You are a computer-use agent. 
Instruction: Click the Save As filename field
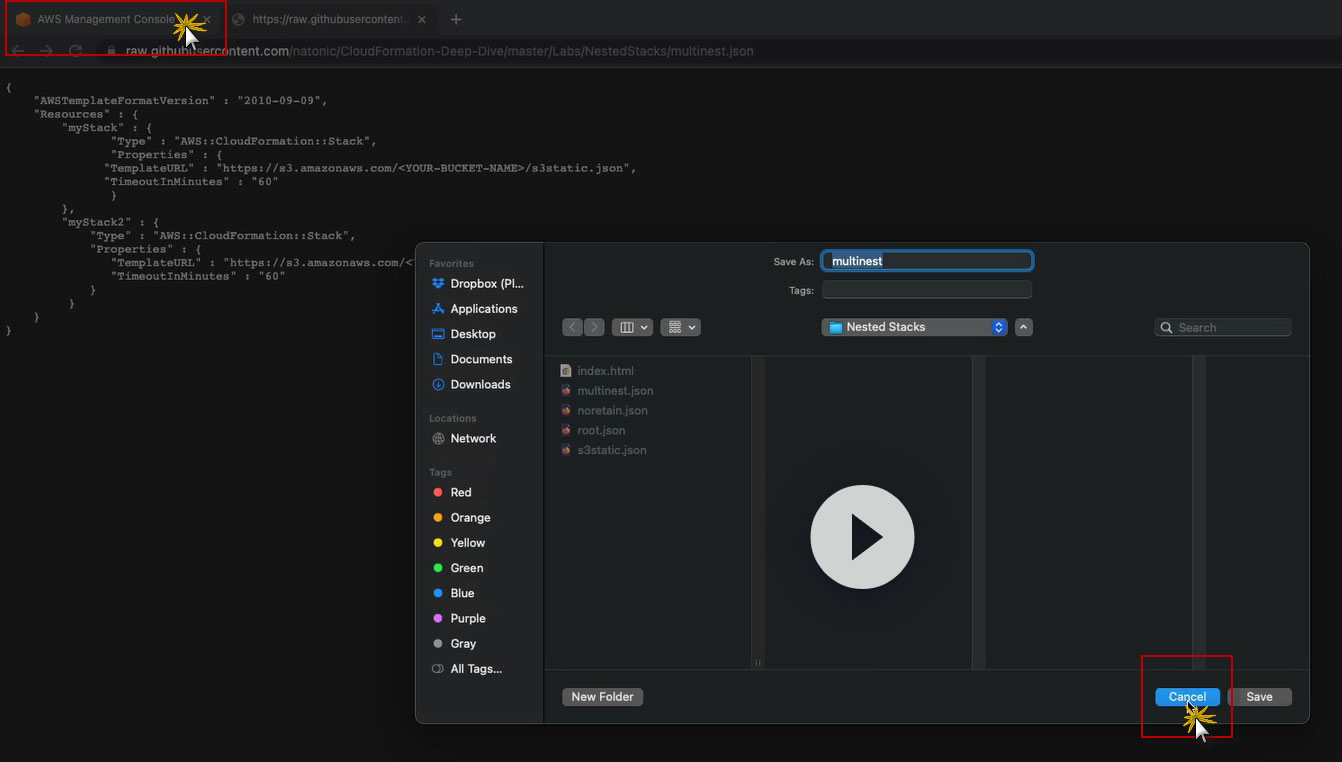(x=927, y=261)
